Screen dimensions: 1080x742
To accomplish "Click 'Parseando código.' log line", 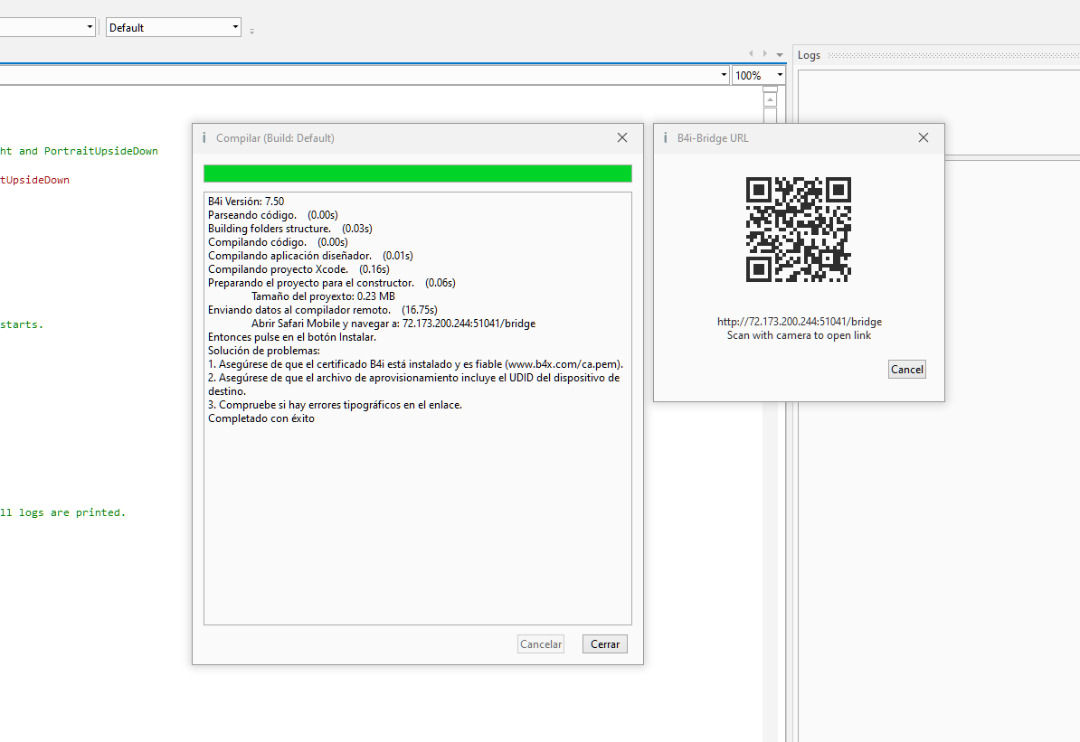I will click(x=273, y=215).
